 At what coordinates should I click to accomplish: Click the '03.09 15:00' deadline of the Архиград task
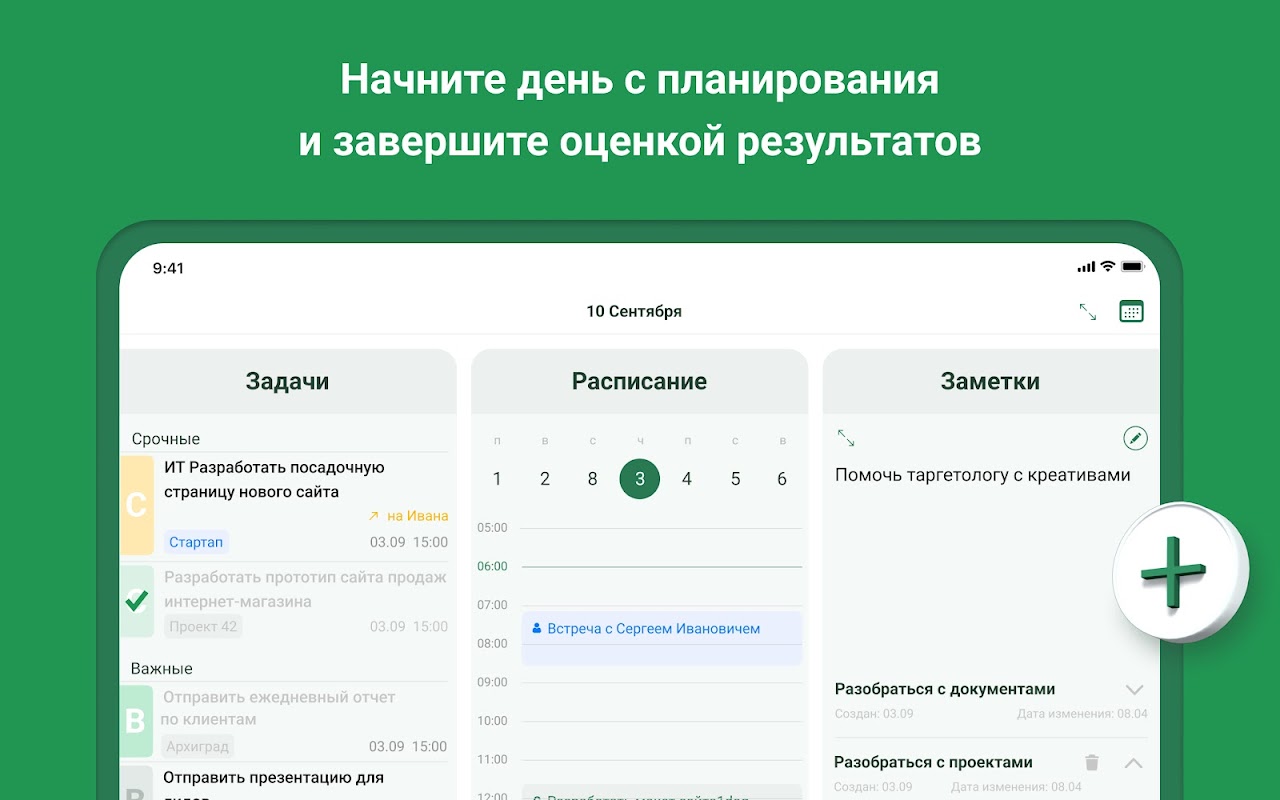click(408, 746)
